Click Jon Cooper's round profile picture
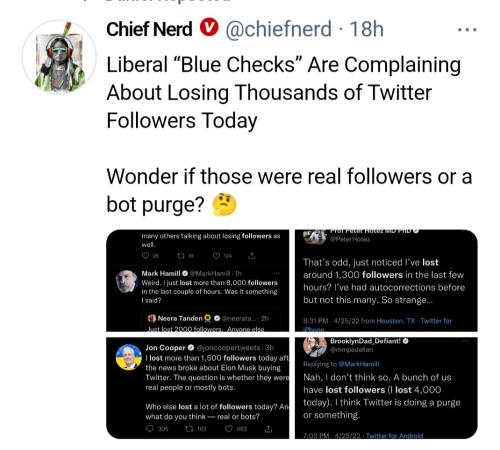 click(x=128, y=357)
